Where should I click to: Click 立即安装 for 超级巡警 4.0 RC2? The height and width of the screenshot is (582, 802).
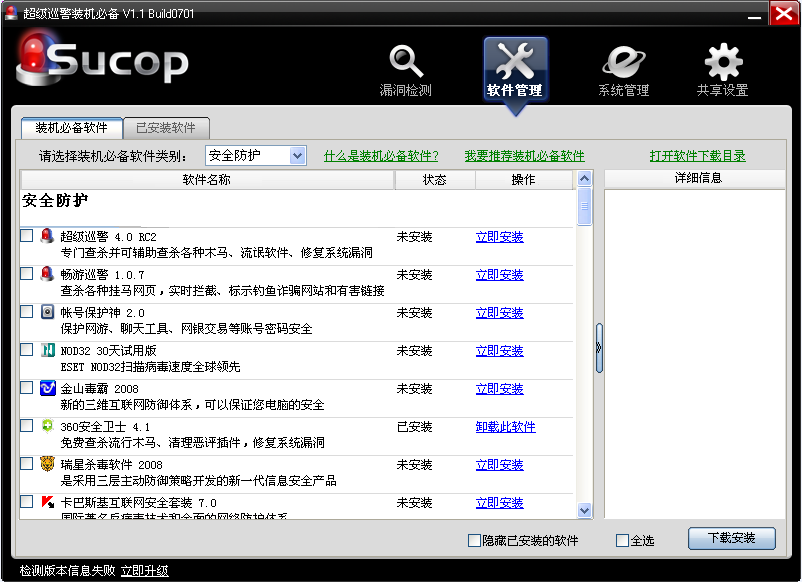pyautogui.click(x=500, y=236)
